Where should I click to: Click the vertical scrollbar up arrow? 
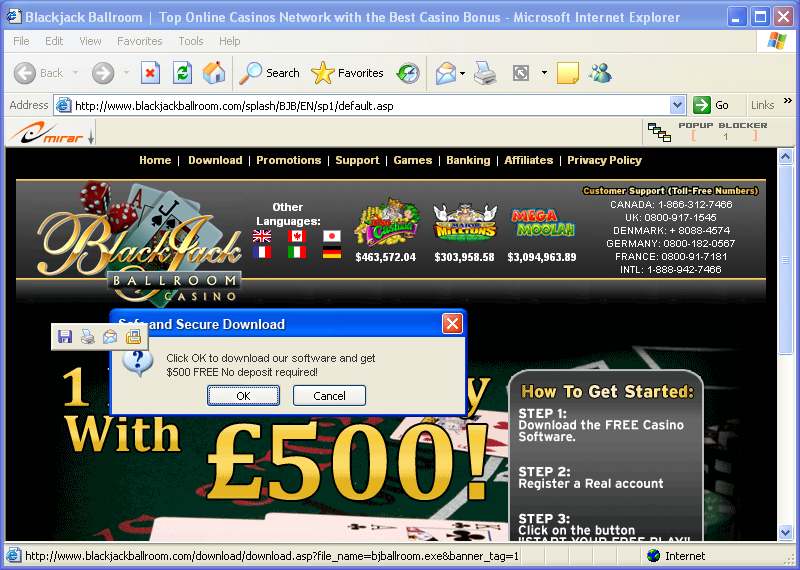786,156
